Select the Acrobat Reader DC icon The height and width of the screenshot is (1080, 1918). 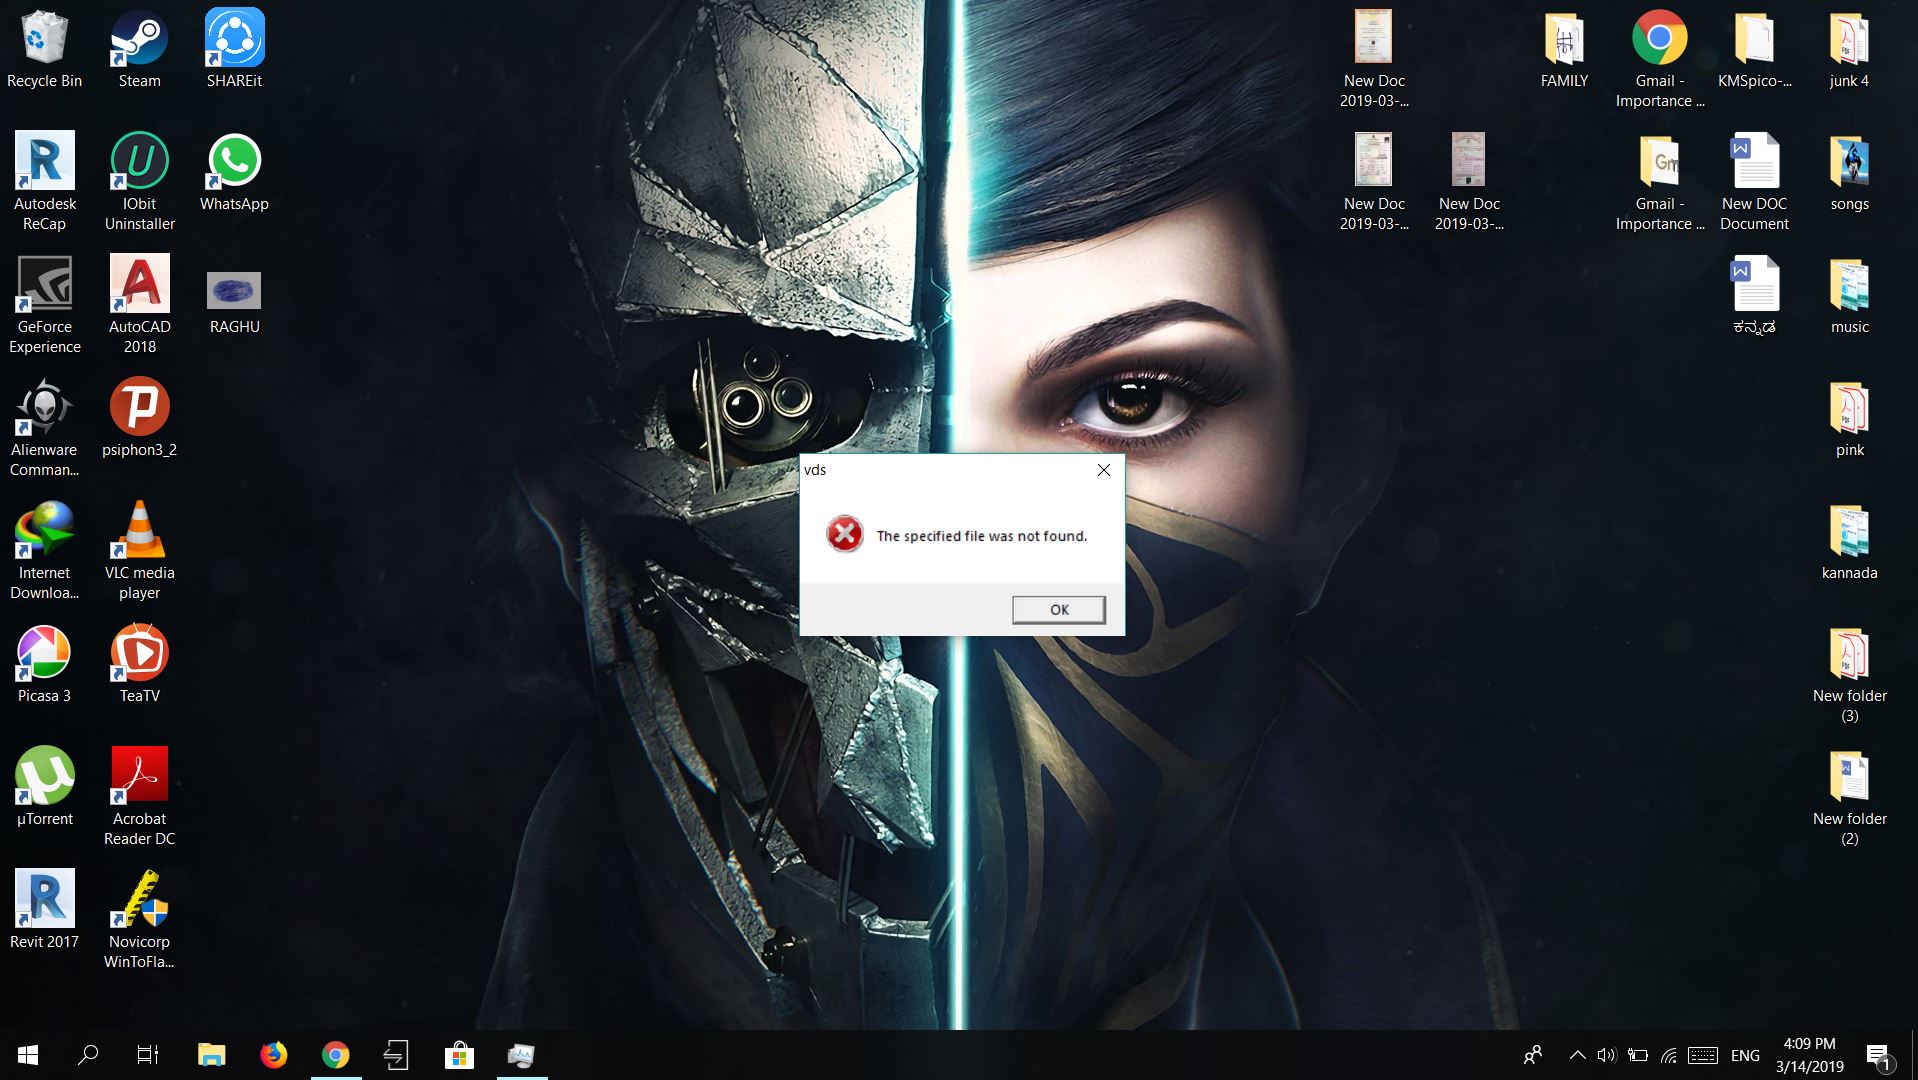[139, 797]
